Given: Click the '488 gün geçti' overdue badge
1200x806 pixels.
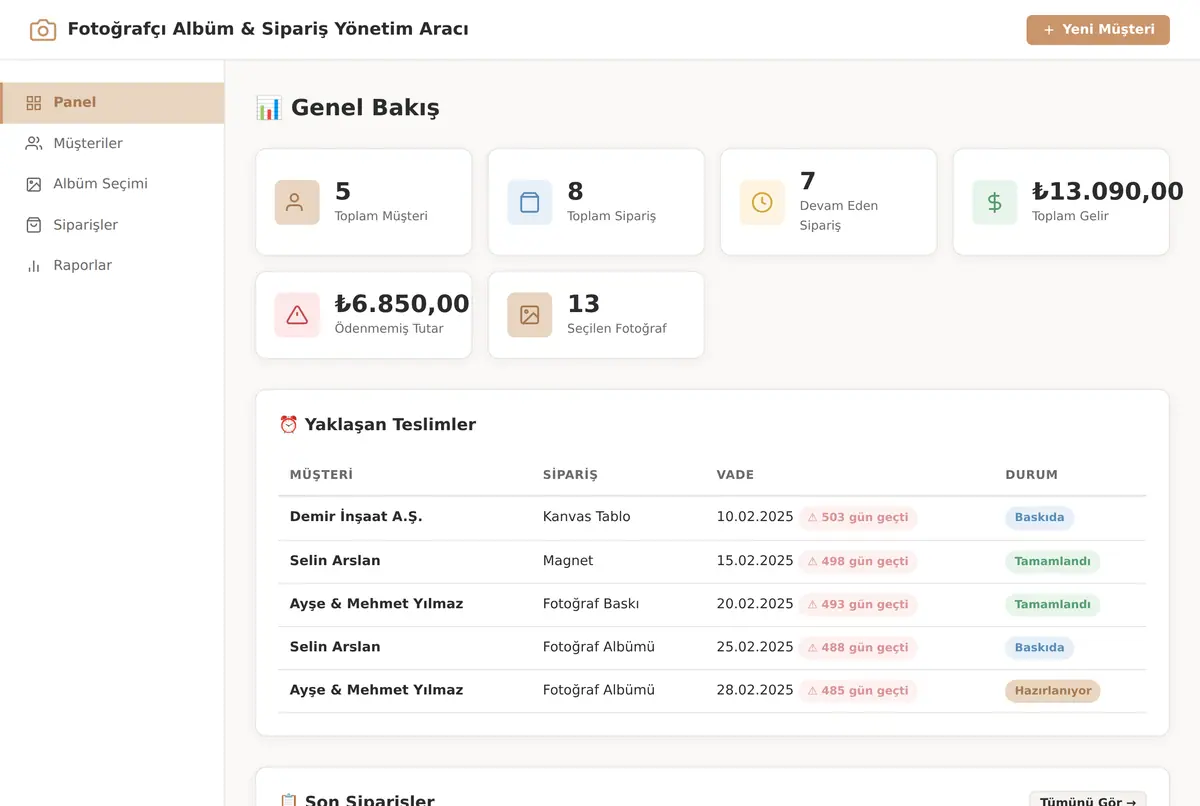Looking at the screenshot, I should point(858,648).
